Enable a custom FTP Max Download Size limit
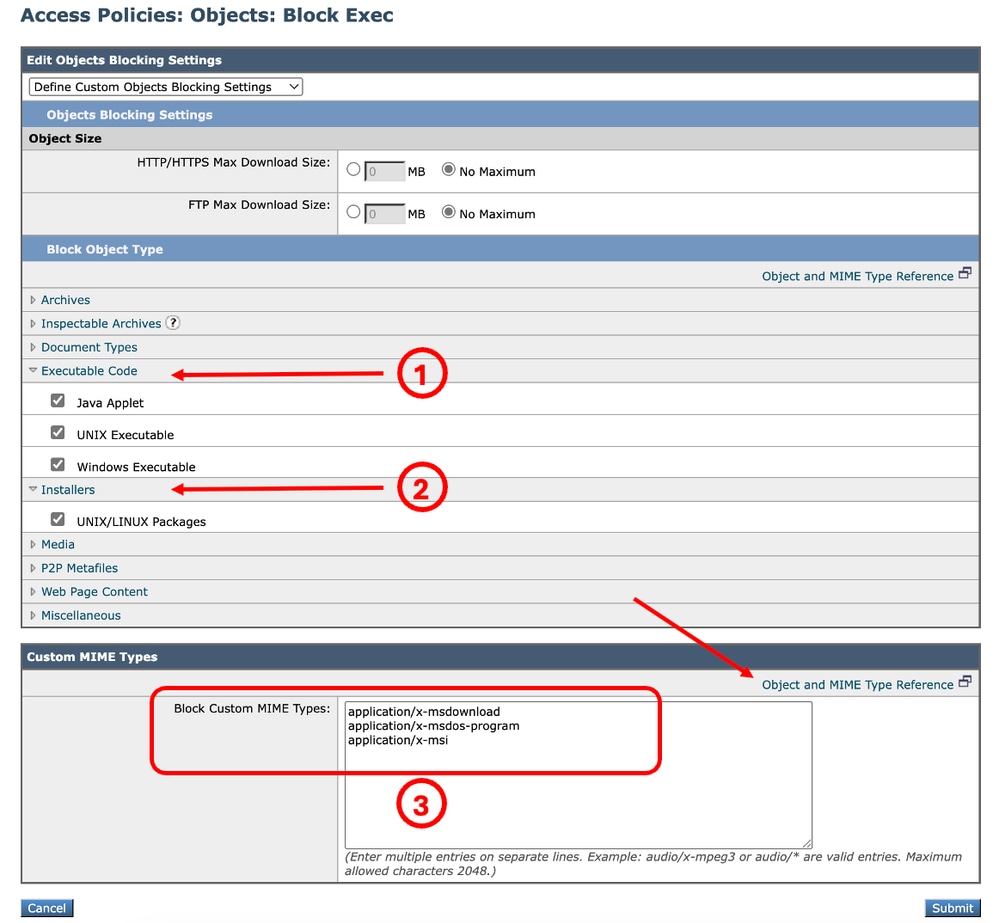The height and width of the screenshot is (923, 999). pos(353,214)
